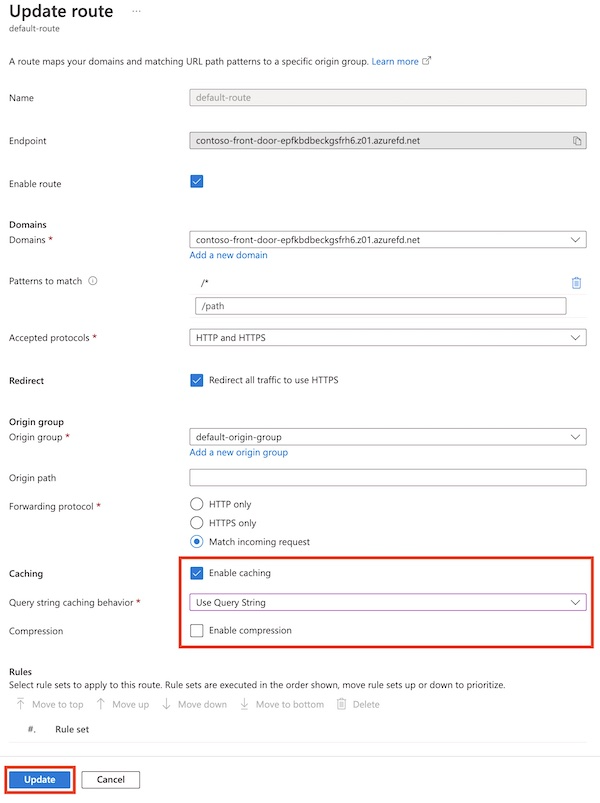Click the Patterns to match info icon
600x803 pixels.
(x=93, y=282)
